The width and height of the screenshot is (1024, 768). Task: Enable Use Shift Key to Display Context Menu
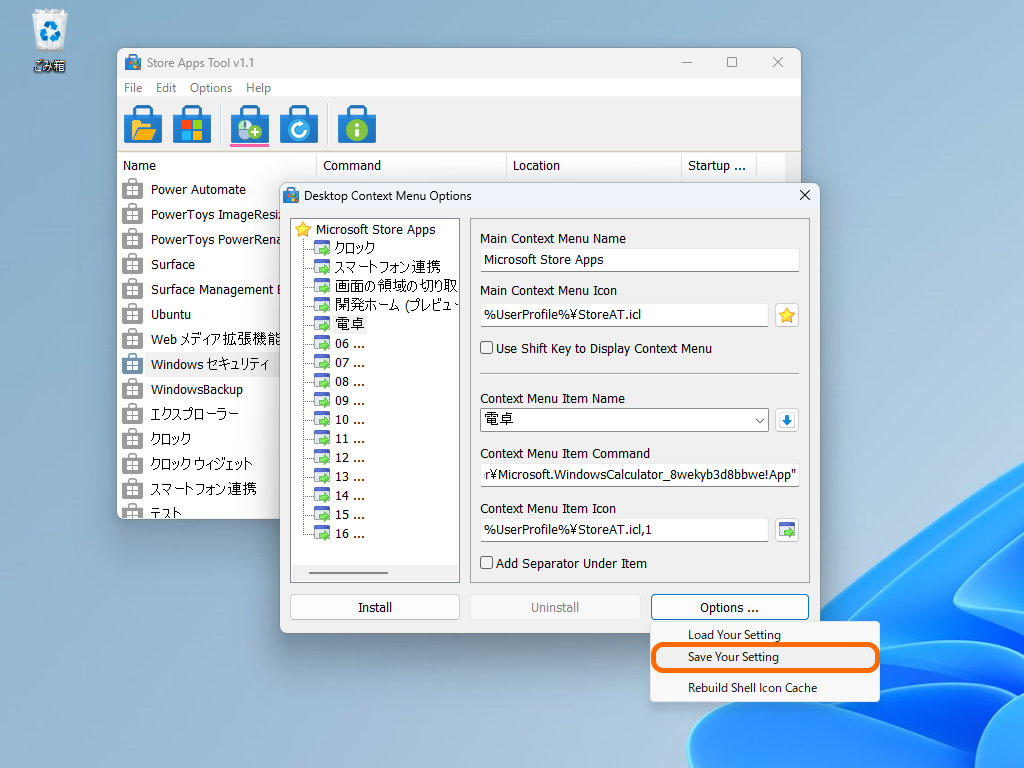pos(487,348)
